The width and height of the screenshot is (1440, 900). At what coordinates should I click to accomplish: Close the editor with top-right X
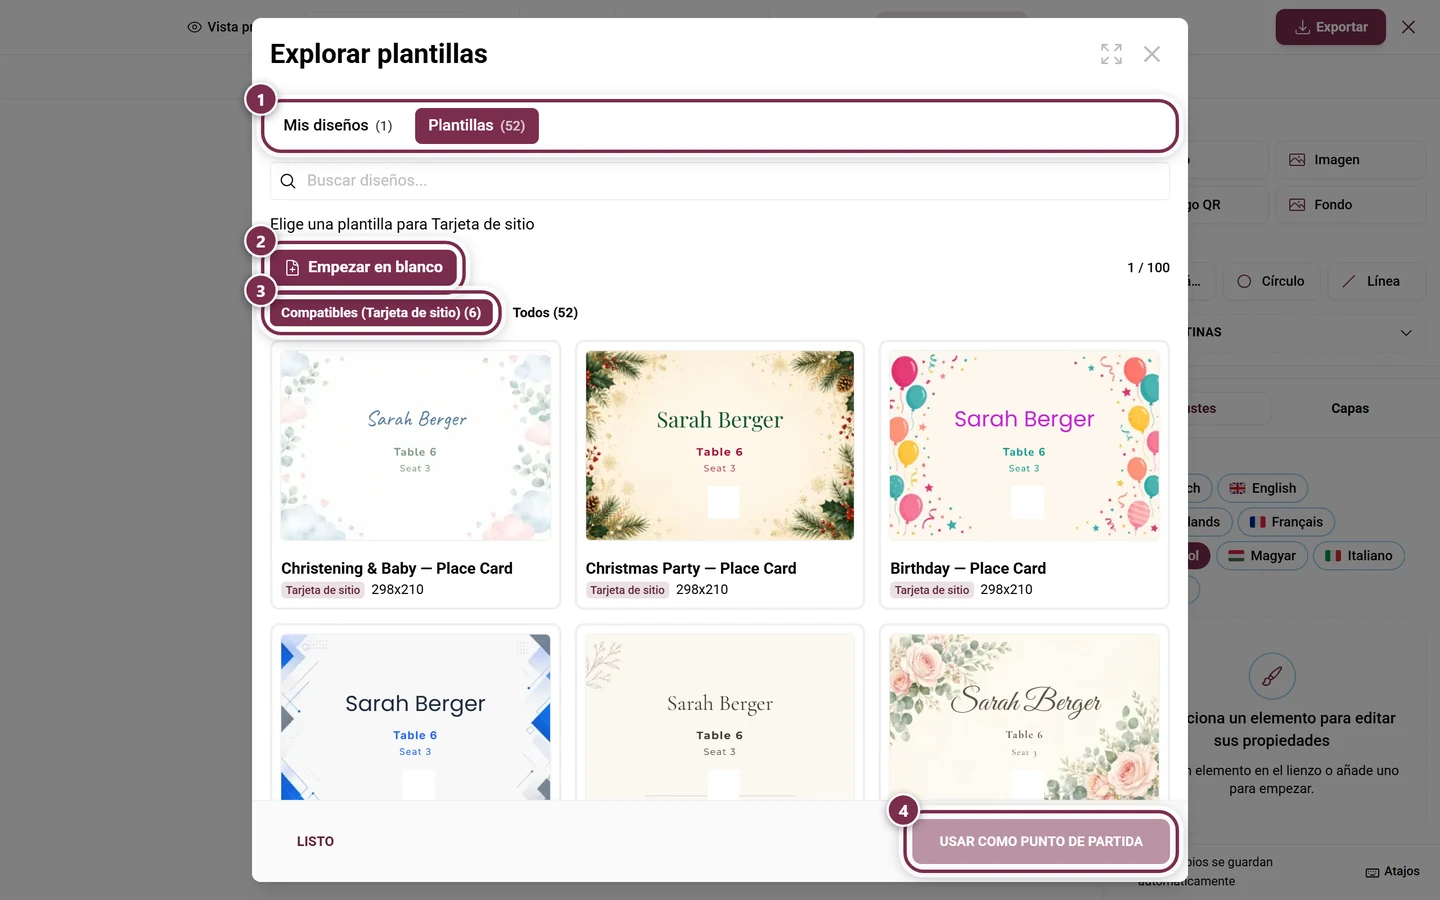coord(1408,27)
